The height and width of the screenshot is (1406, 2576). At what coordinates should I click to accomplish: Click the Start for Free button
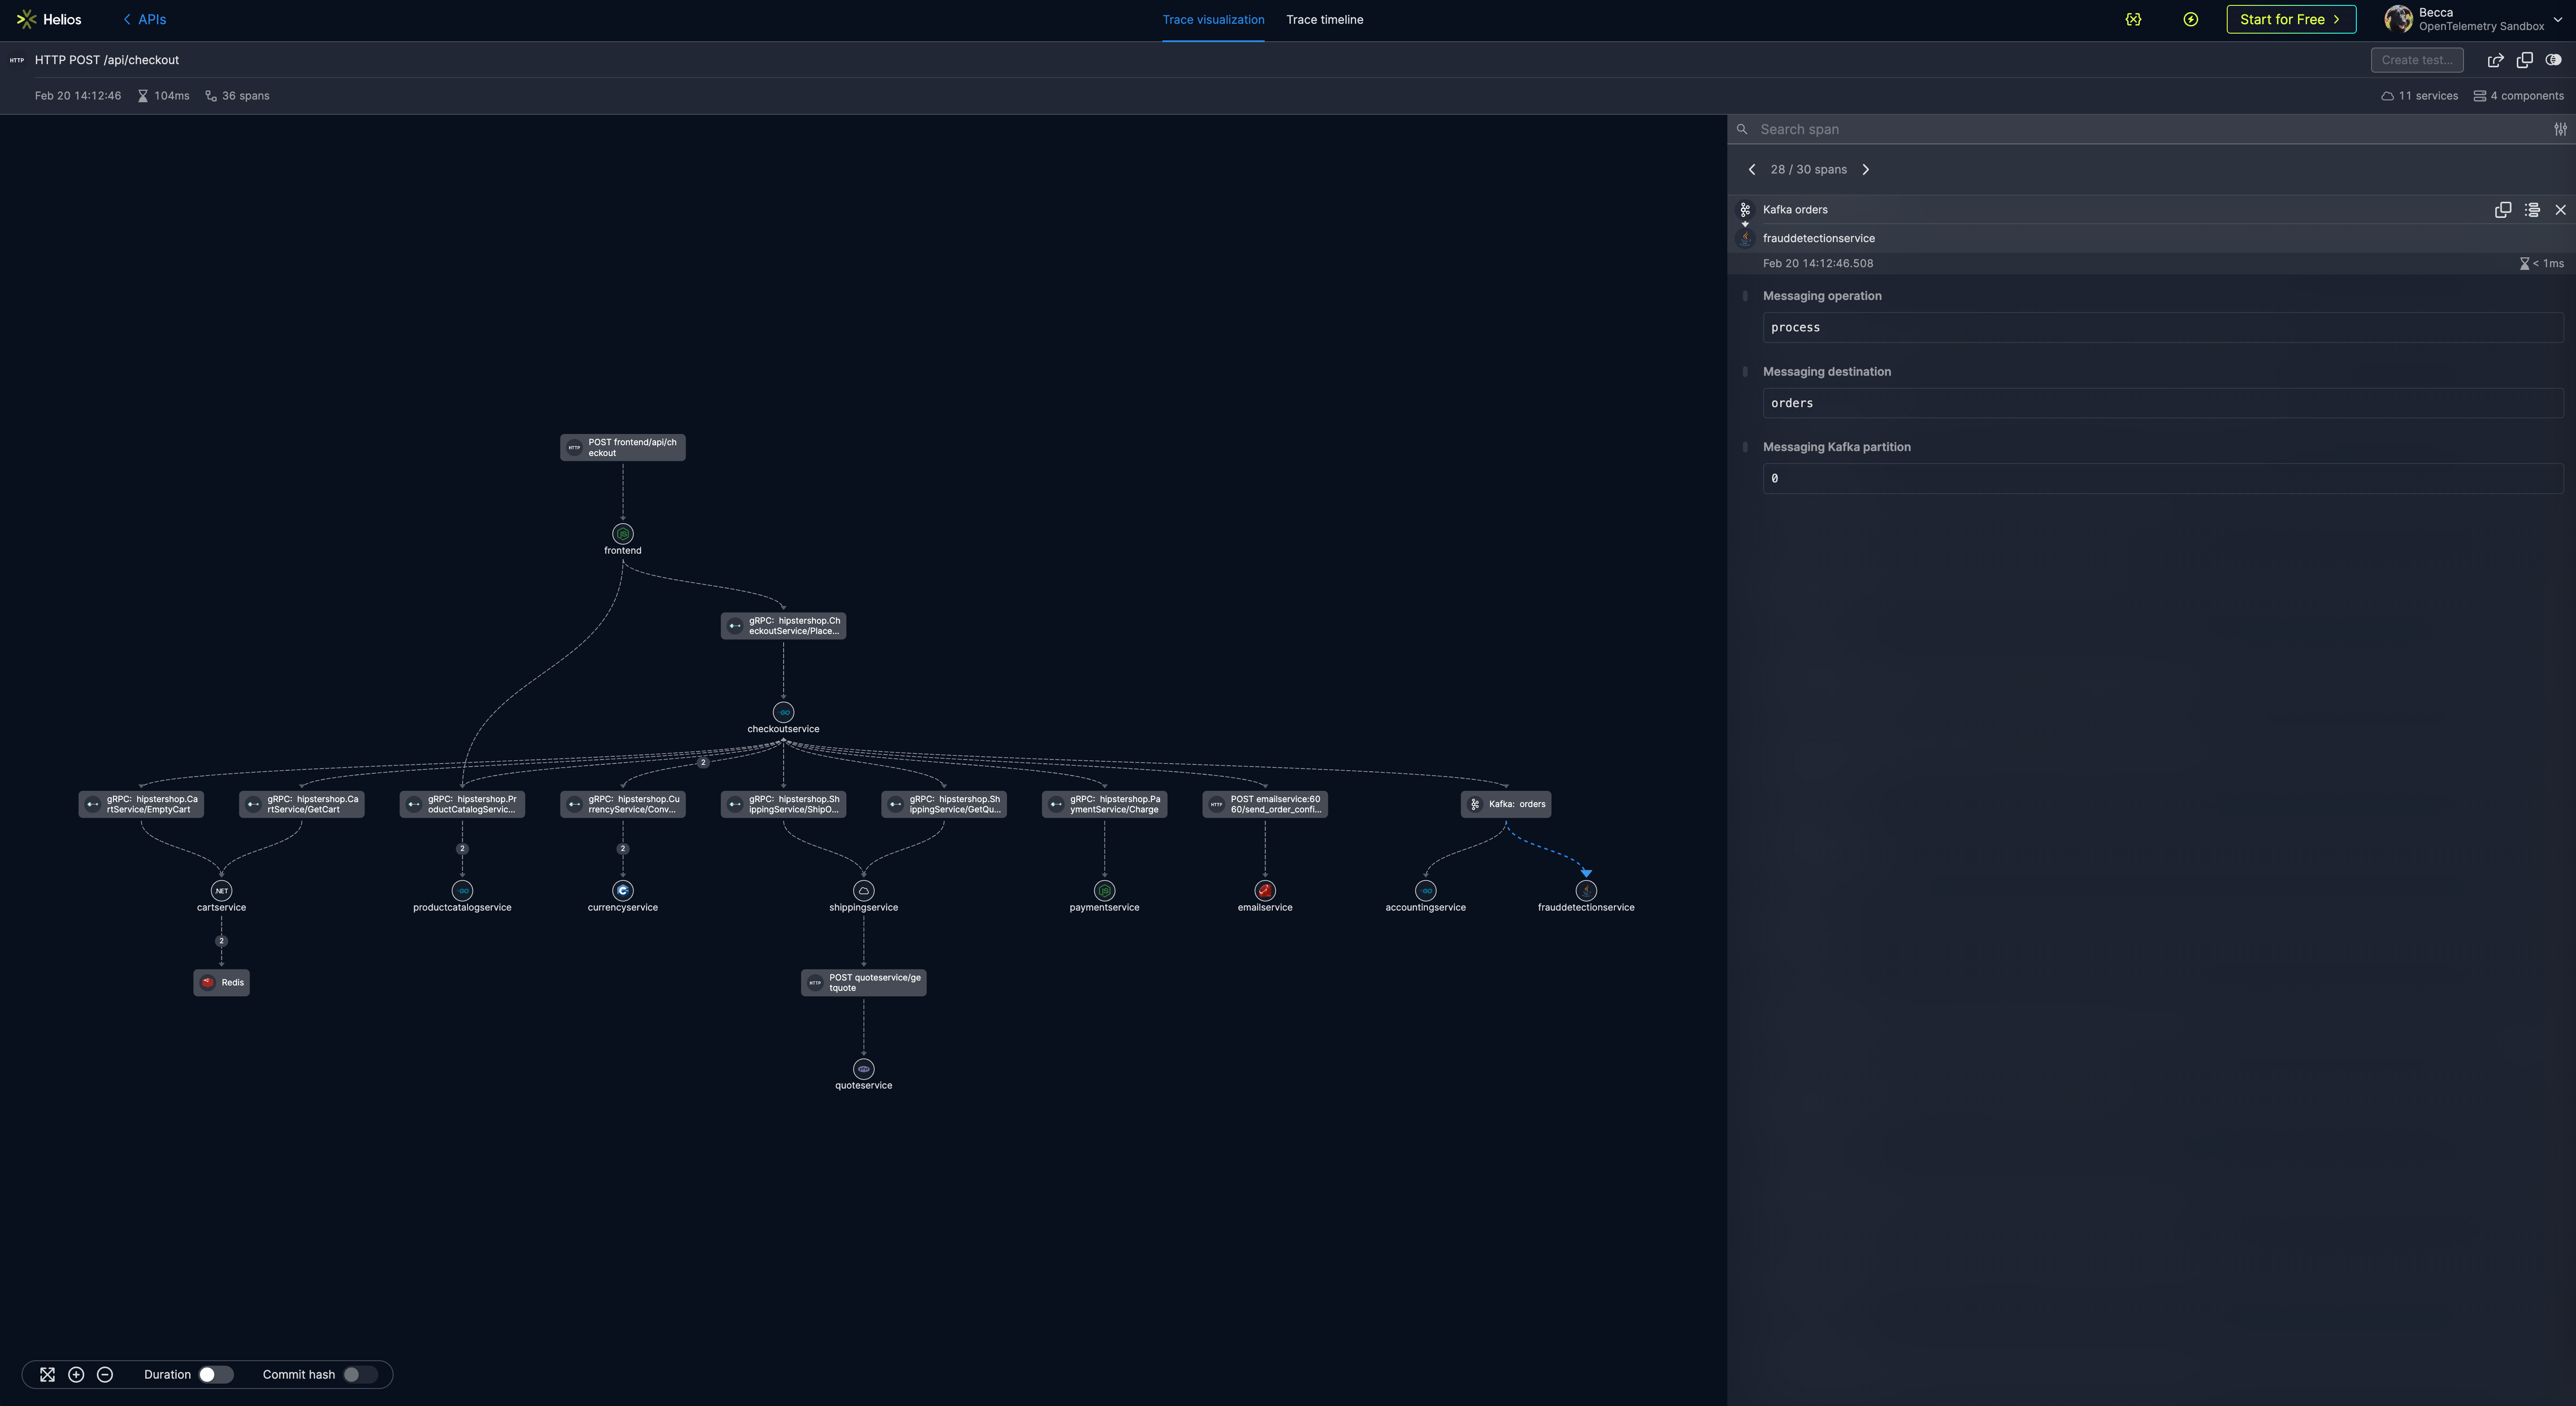click(2290, 19)
